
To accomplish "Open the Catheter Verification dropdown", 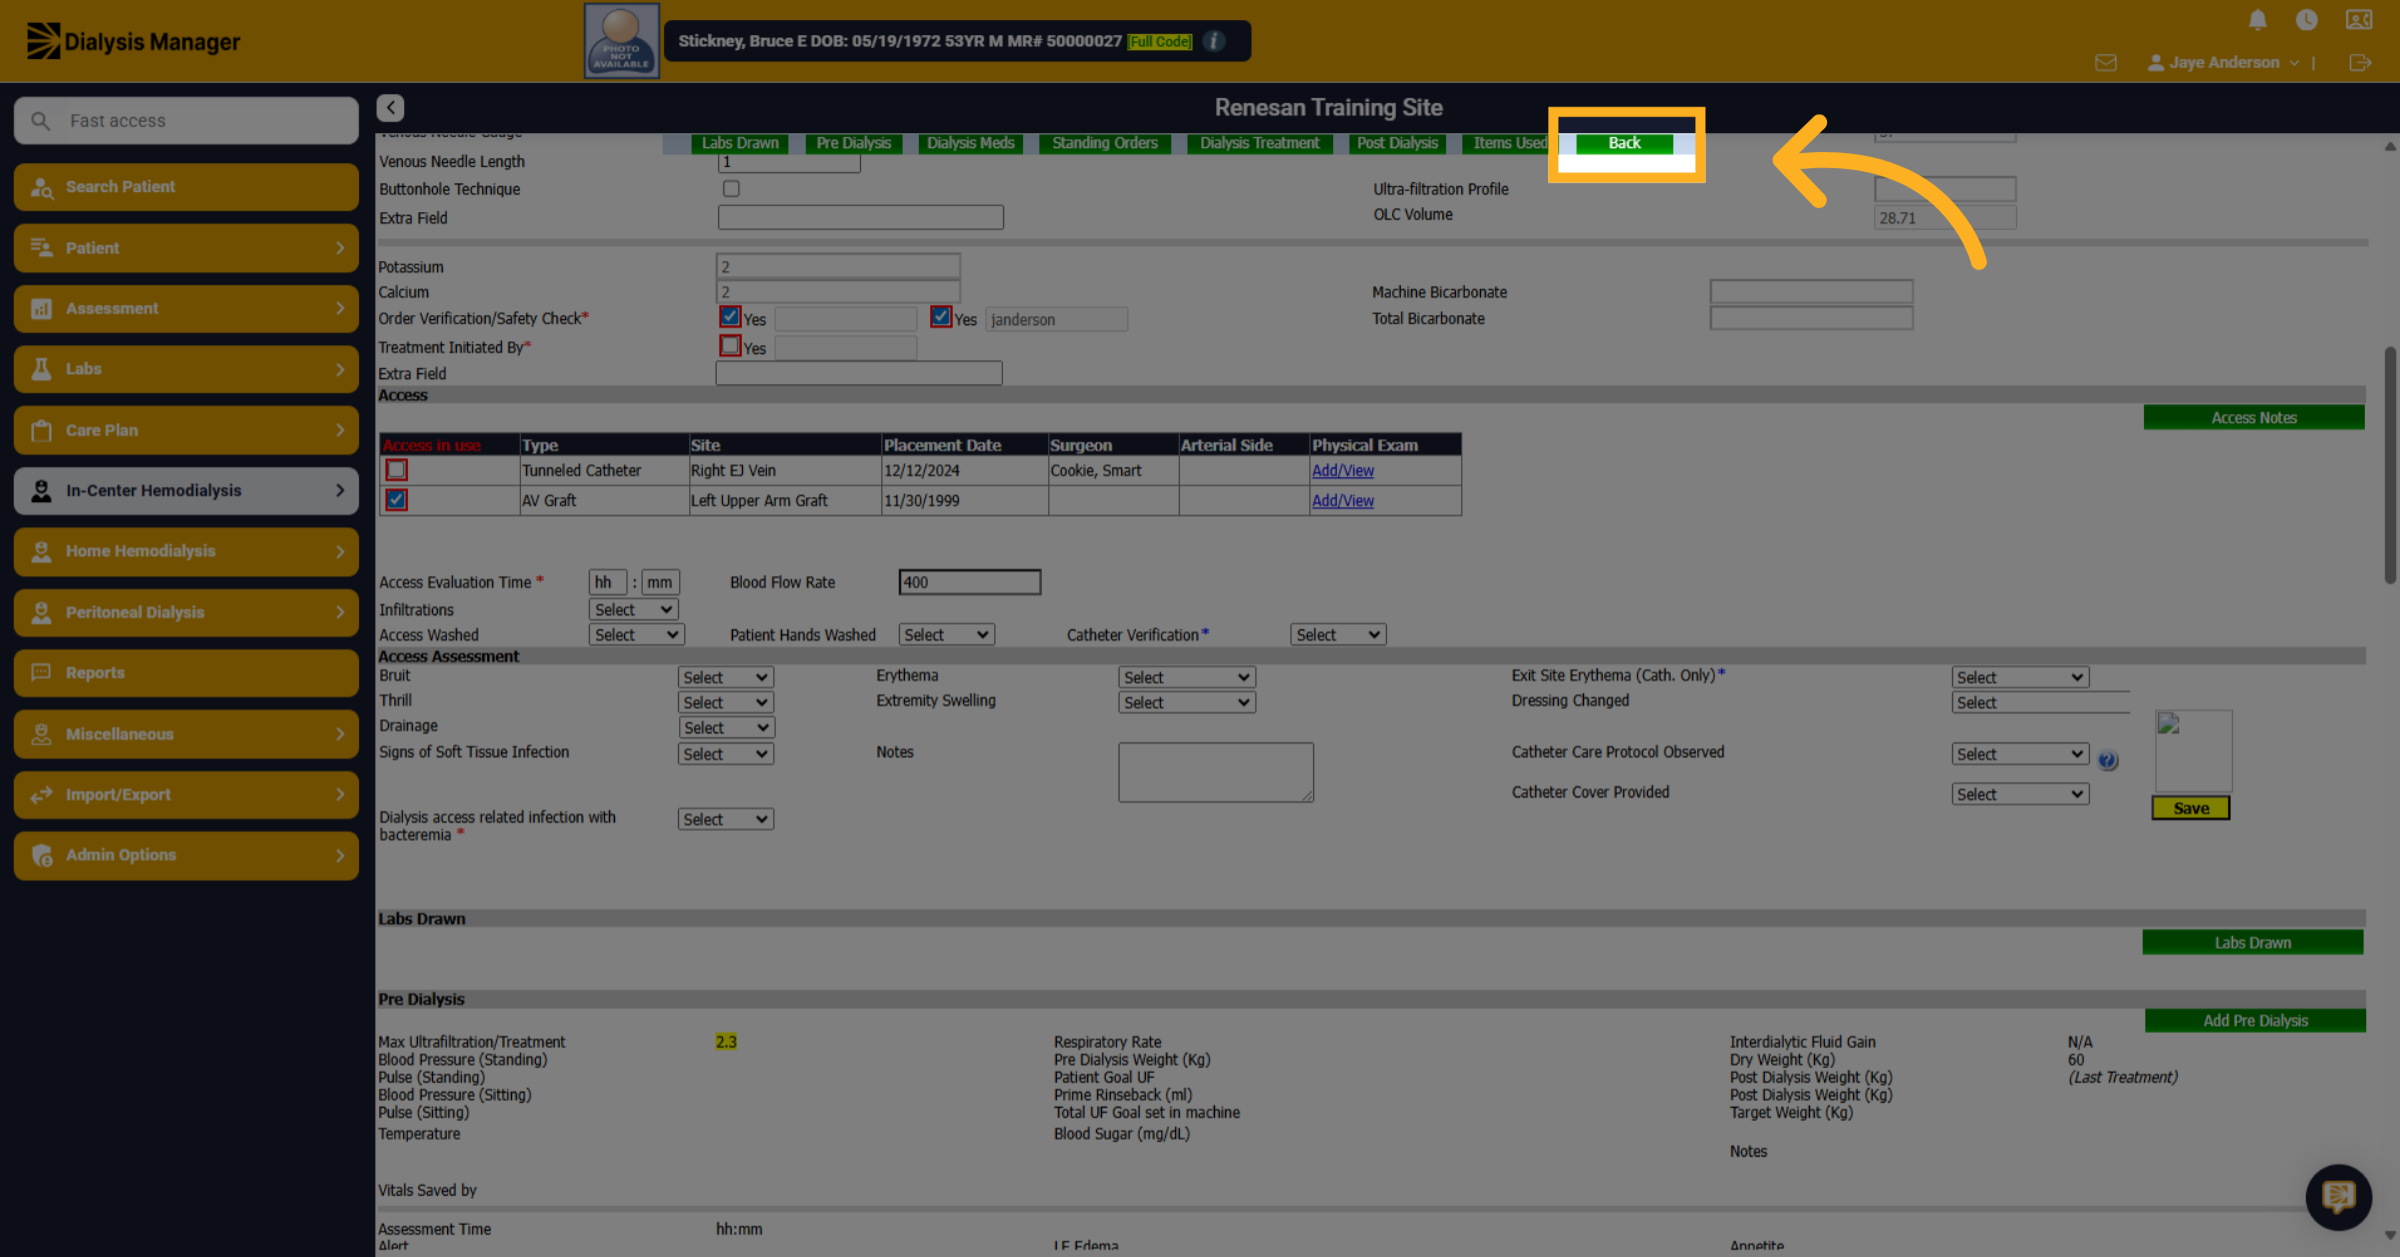I will tap(1338, 635).
